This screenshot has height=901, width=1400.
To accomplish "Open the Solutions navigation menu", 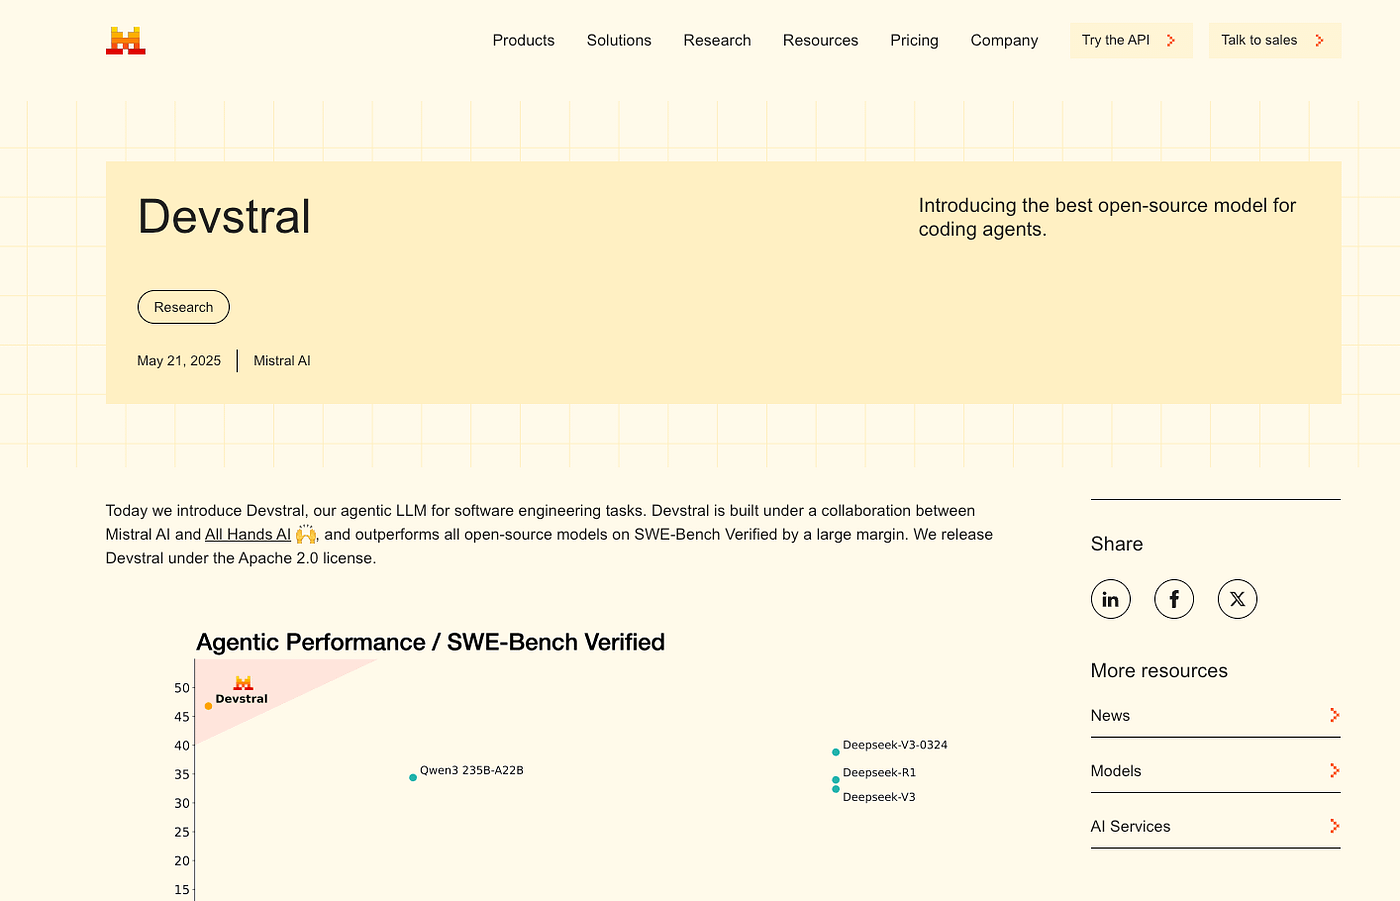I will point(619,40).
